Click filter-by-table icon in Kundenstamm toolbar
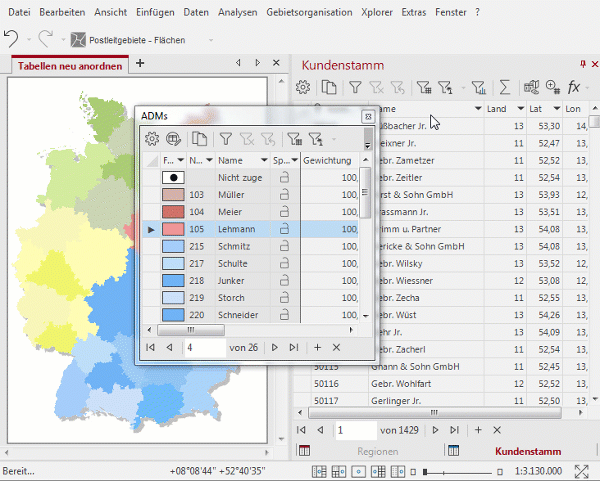The image size is (600, 481). click(424, 87)
